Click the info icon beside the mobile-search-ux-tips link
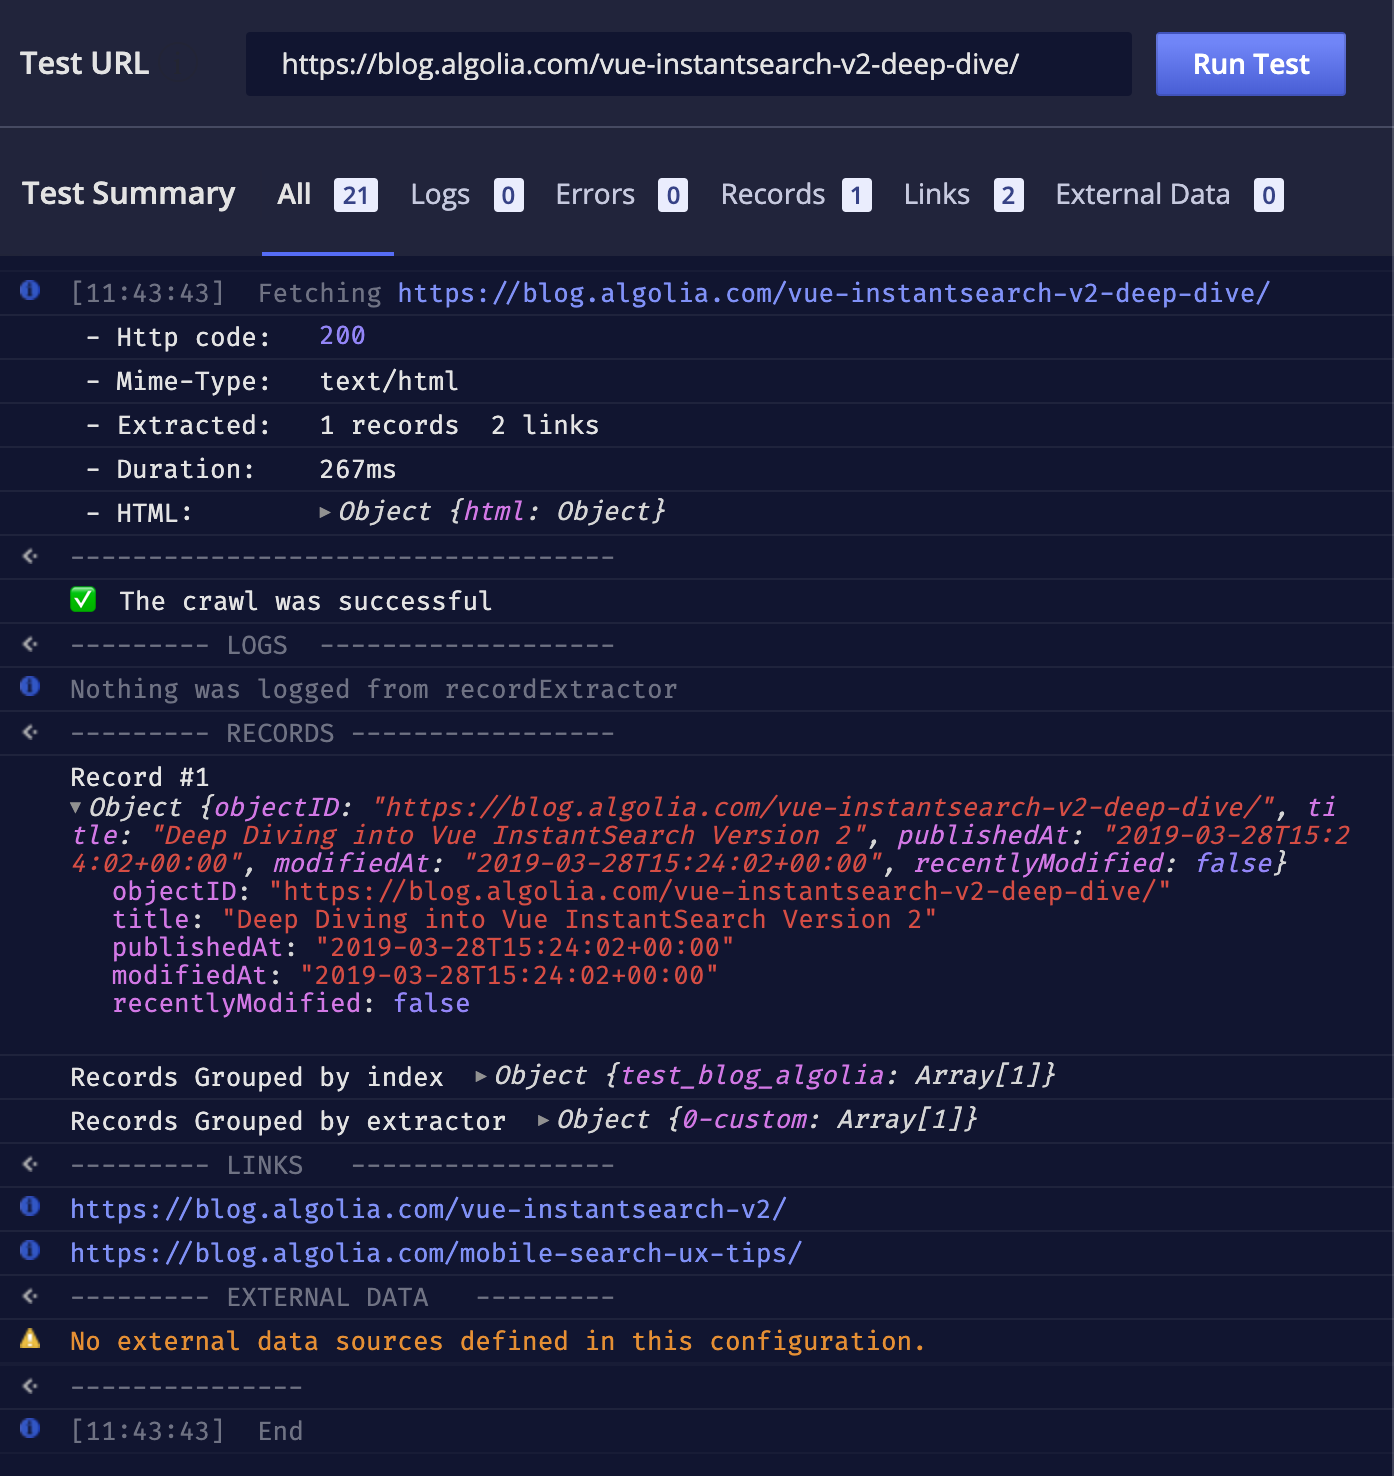 pyautogui.click(x=29, y=1252)
